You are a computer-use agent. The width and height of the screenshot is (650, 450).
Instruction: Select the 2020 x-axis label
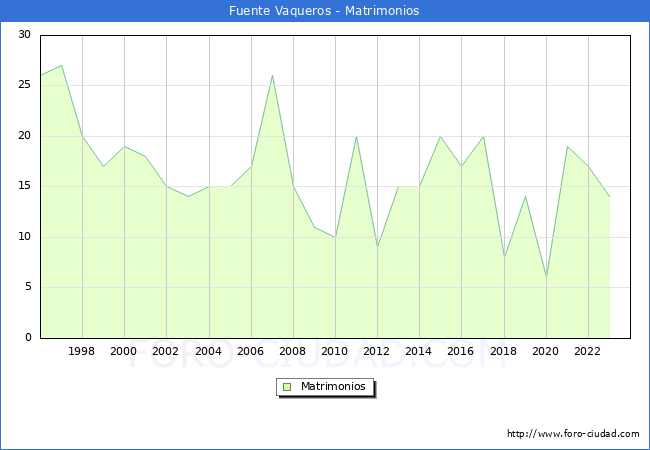click(546, 352)
